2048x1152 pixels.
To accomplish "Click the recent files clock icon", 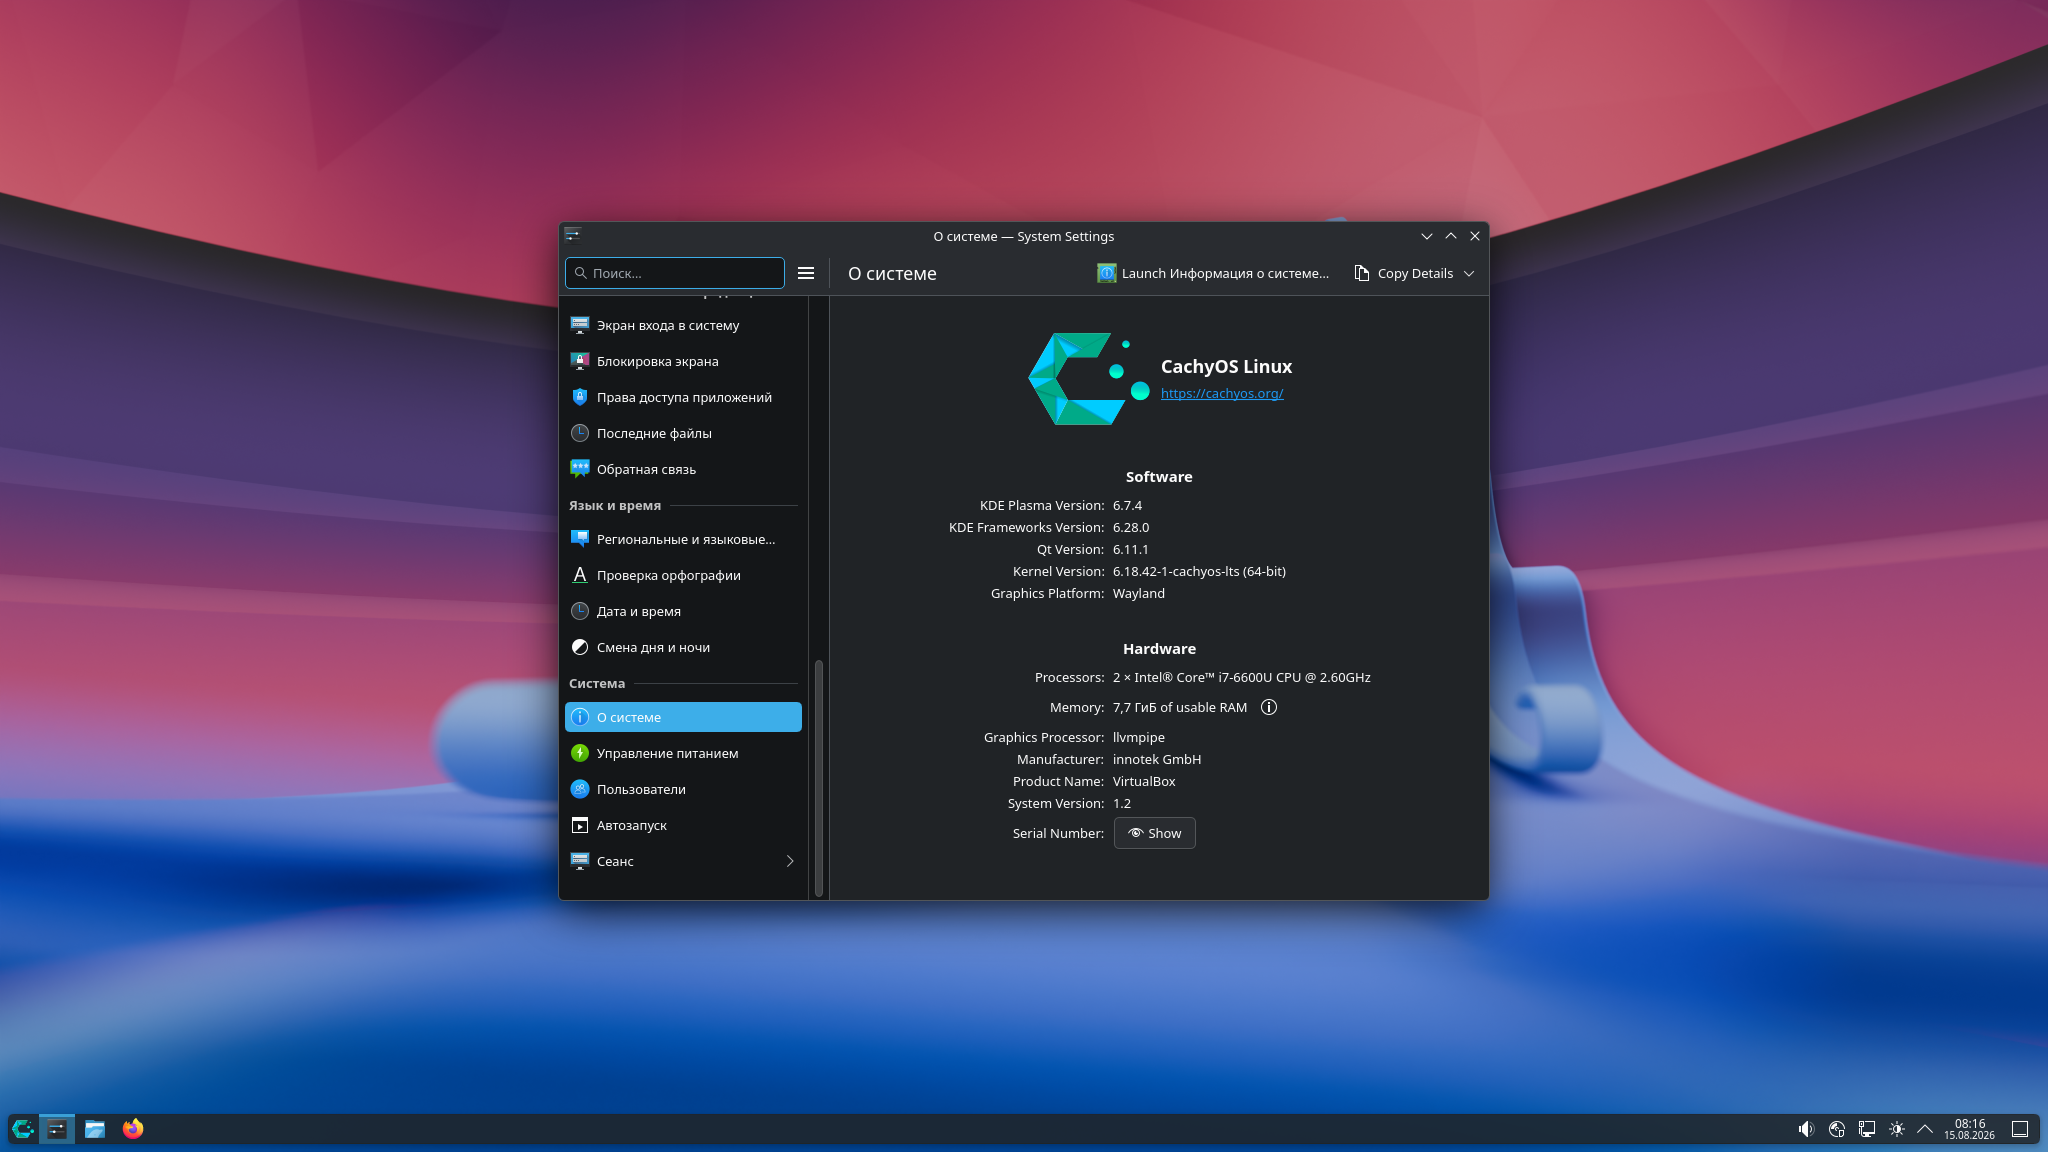I will coord(580,433).
